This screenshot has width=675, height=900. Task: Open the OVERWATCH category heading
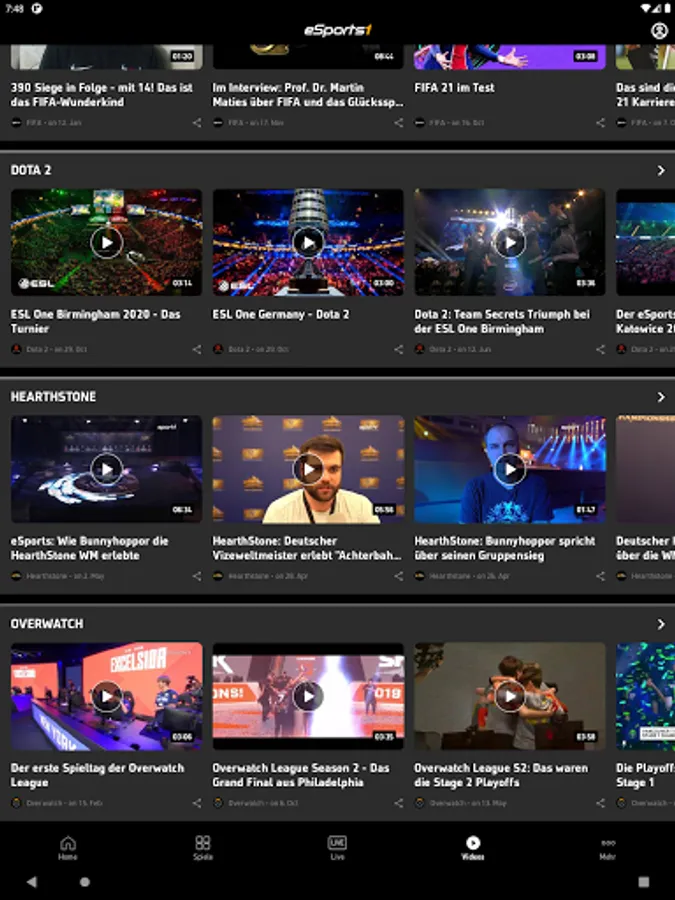(x=46, y=624)
